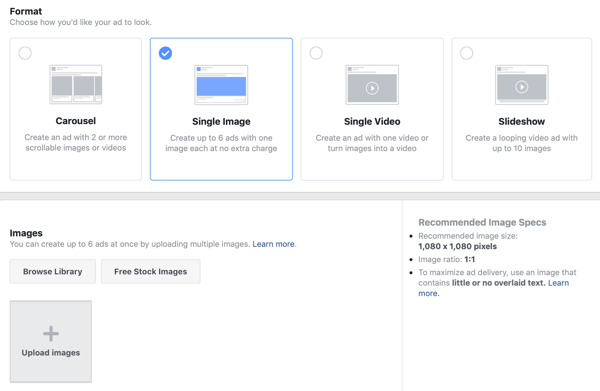Open the Browse Library button
This screenshot has height=391, width=600.
point(52,271)
